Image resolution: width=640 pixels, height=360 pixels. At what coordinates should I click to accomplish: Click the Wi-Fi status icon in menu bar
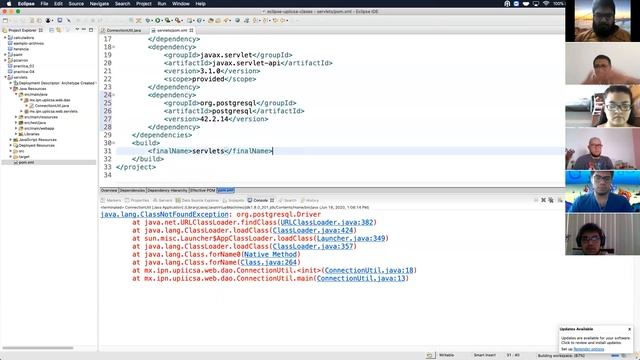coord(546,4)
